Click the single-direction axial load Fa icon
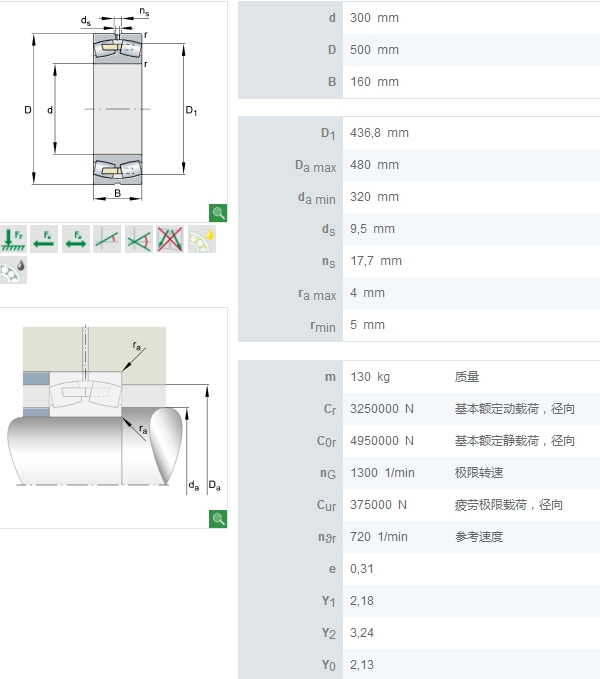 pyautogui.click(x=44, y=239)
